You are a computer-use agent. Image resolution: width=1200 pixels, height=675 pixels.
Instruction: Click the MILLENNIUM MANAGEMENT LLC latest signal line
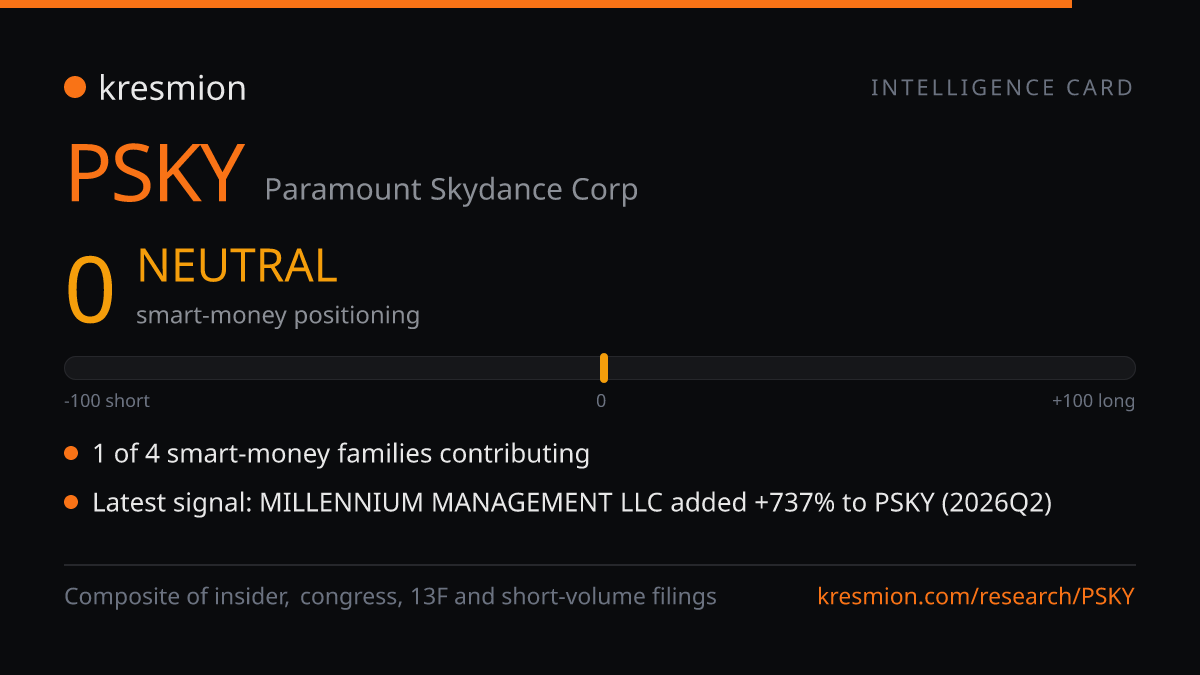click(x=572, y=503)
